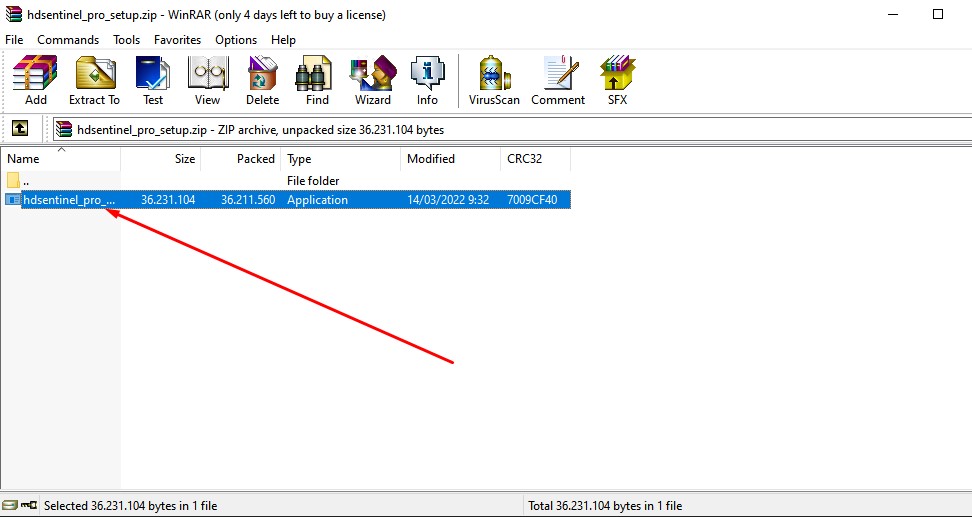Sort by the CRC32 column header

pos(535,159)
